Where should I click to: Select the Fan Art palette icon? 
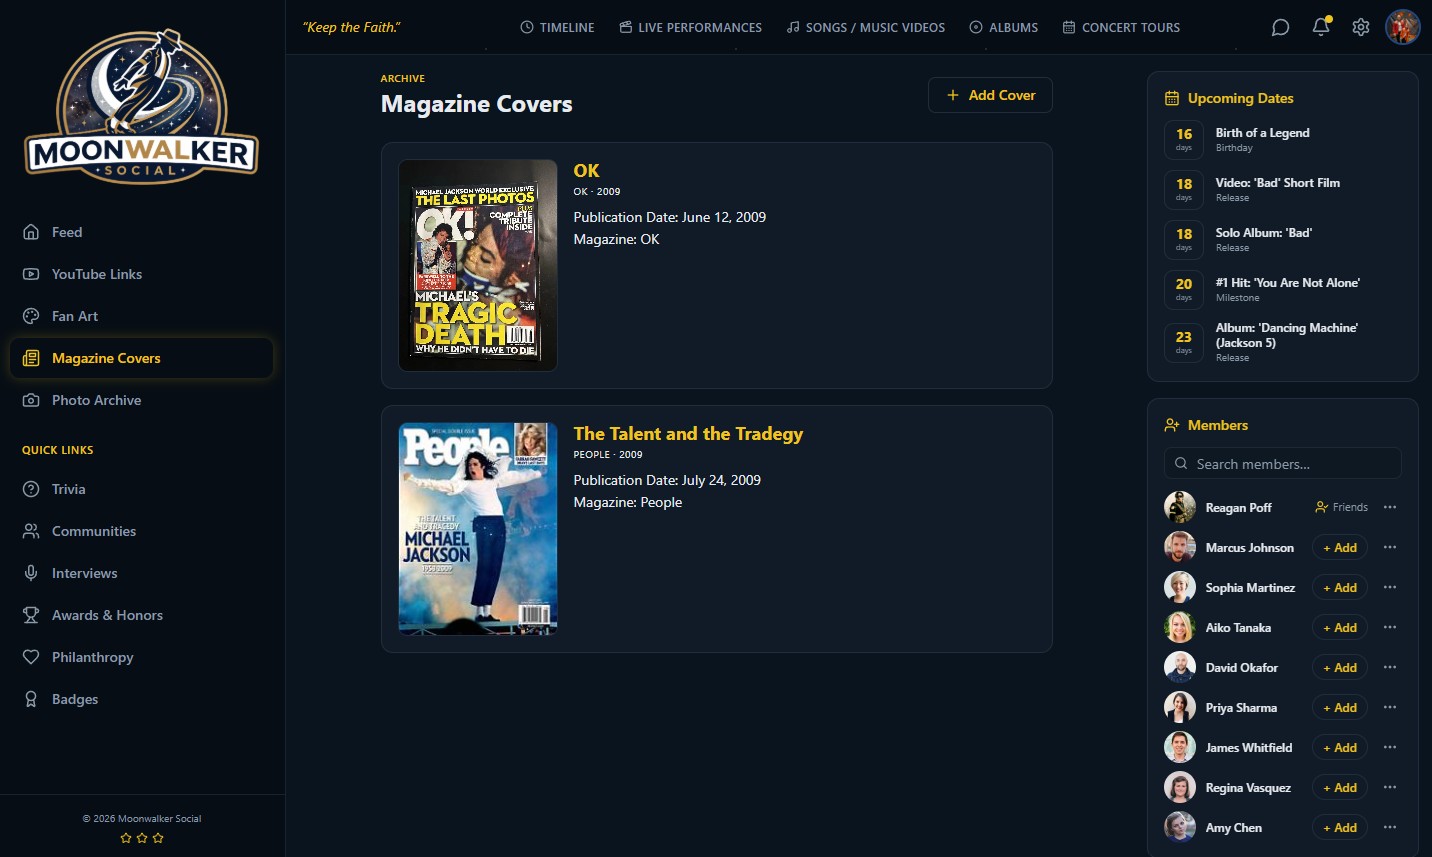coord(31,316)
